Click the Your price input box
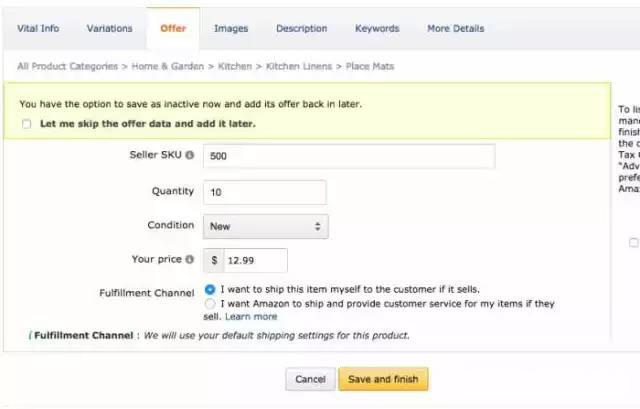Screen dimensions: 640x409 255,260
